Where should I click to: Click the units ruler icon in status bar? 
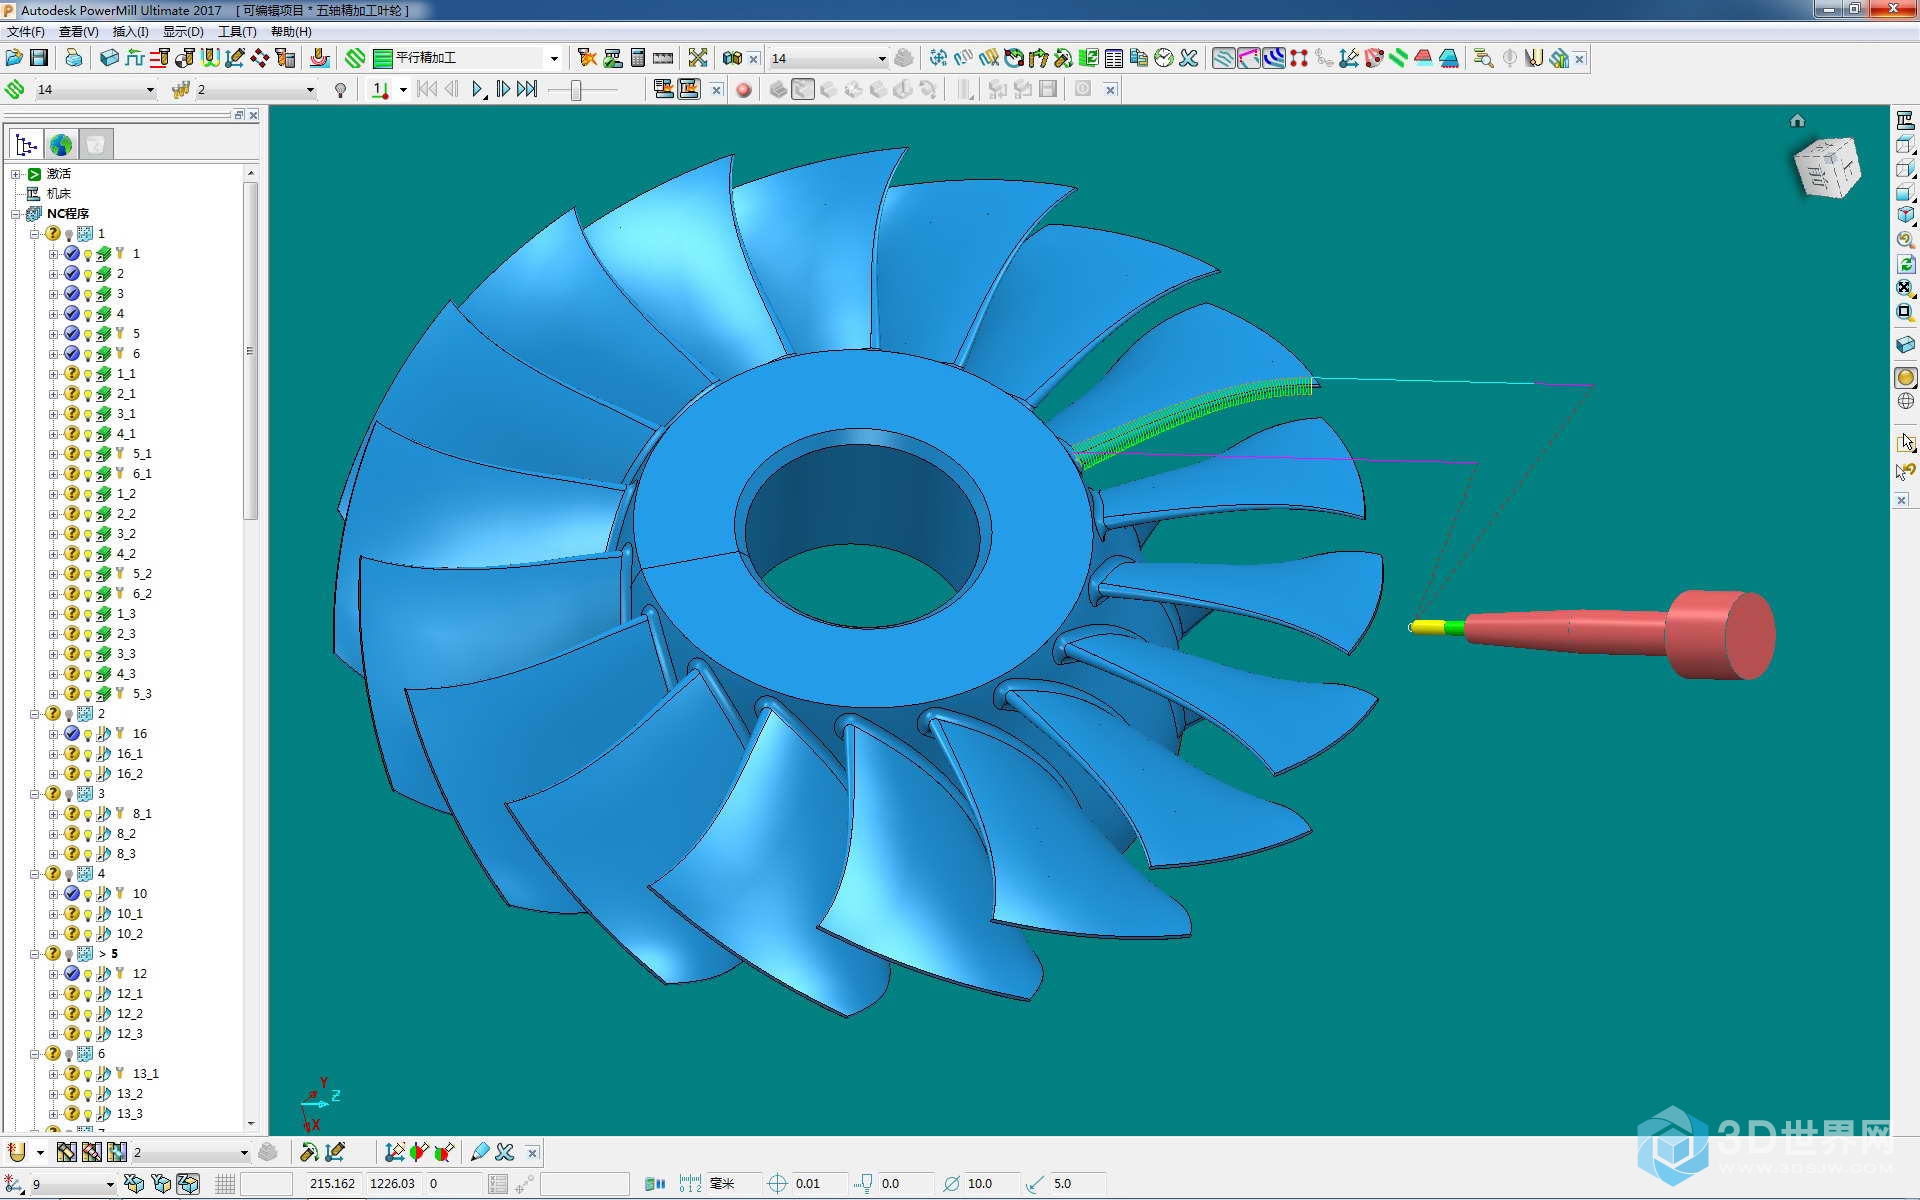point(690,1183)
